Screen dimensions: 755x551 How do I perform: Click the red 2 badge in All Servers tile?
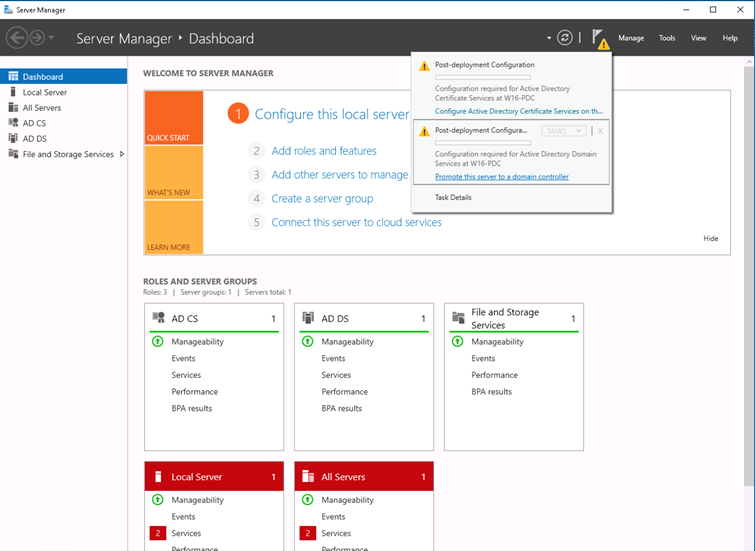click(308, 533)
